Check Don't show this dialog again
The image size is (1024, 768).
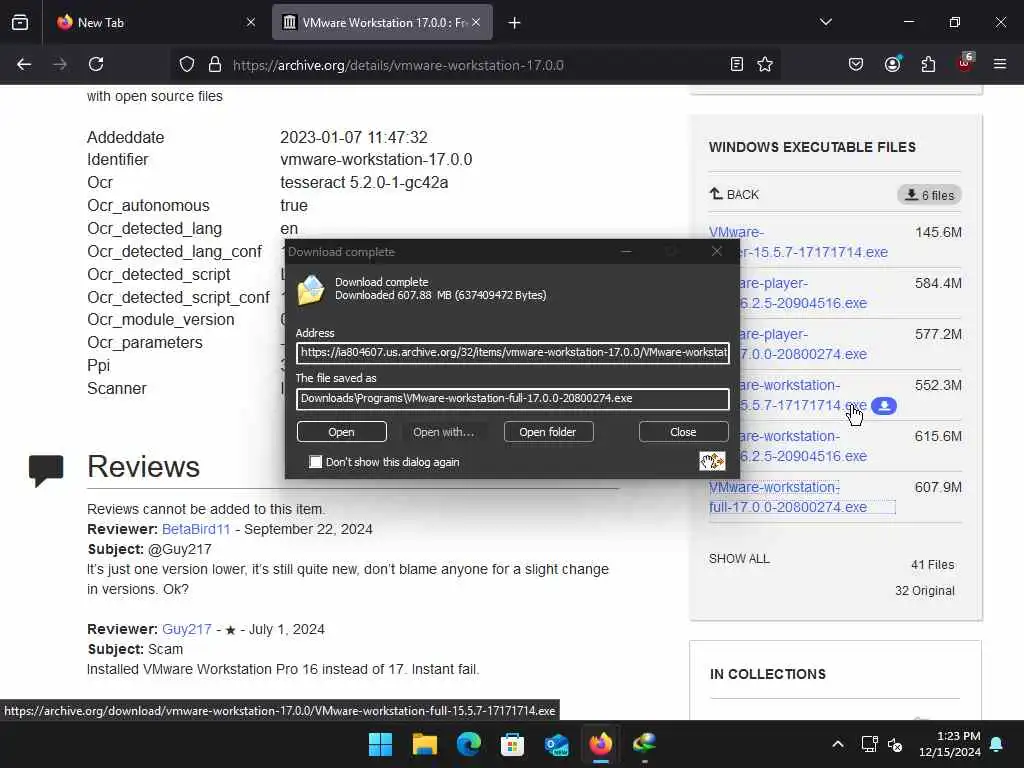point(316,462)
